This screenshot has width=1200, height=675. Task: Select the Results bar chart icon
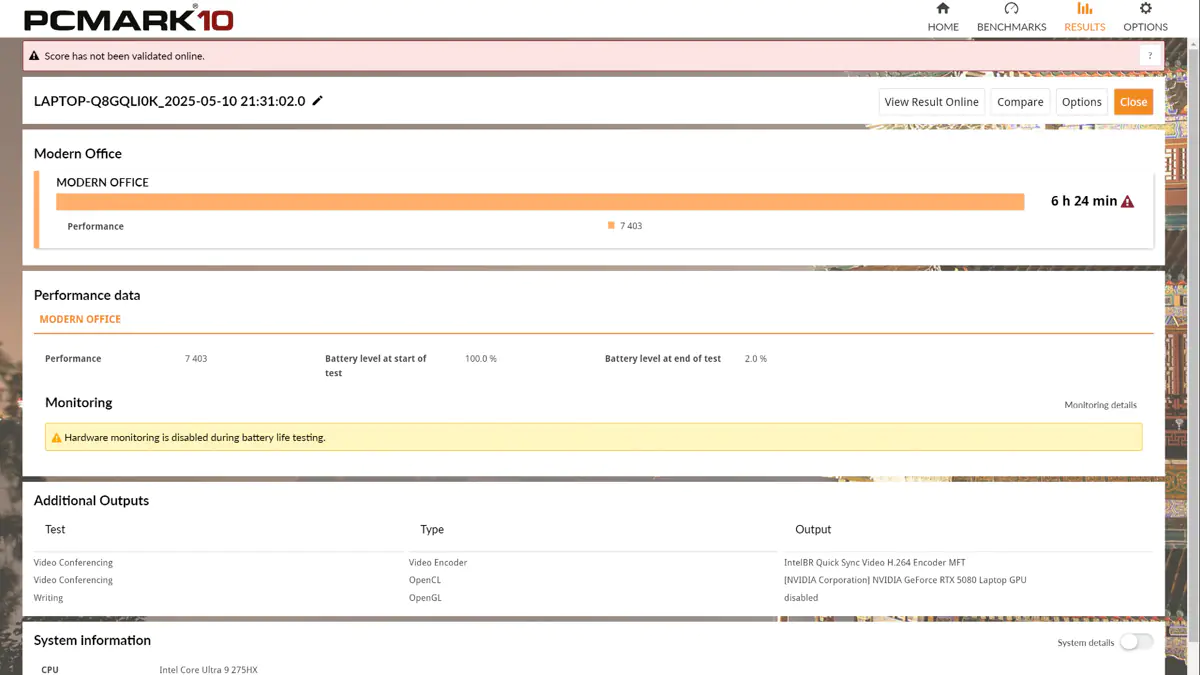(x=1084, y=9)
